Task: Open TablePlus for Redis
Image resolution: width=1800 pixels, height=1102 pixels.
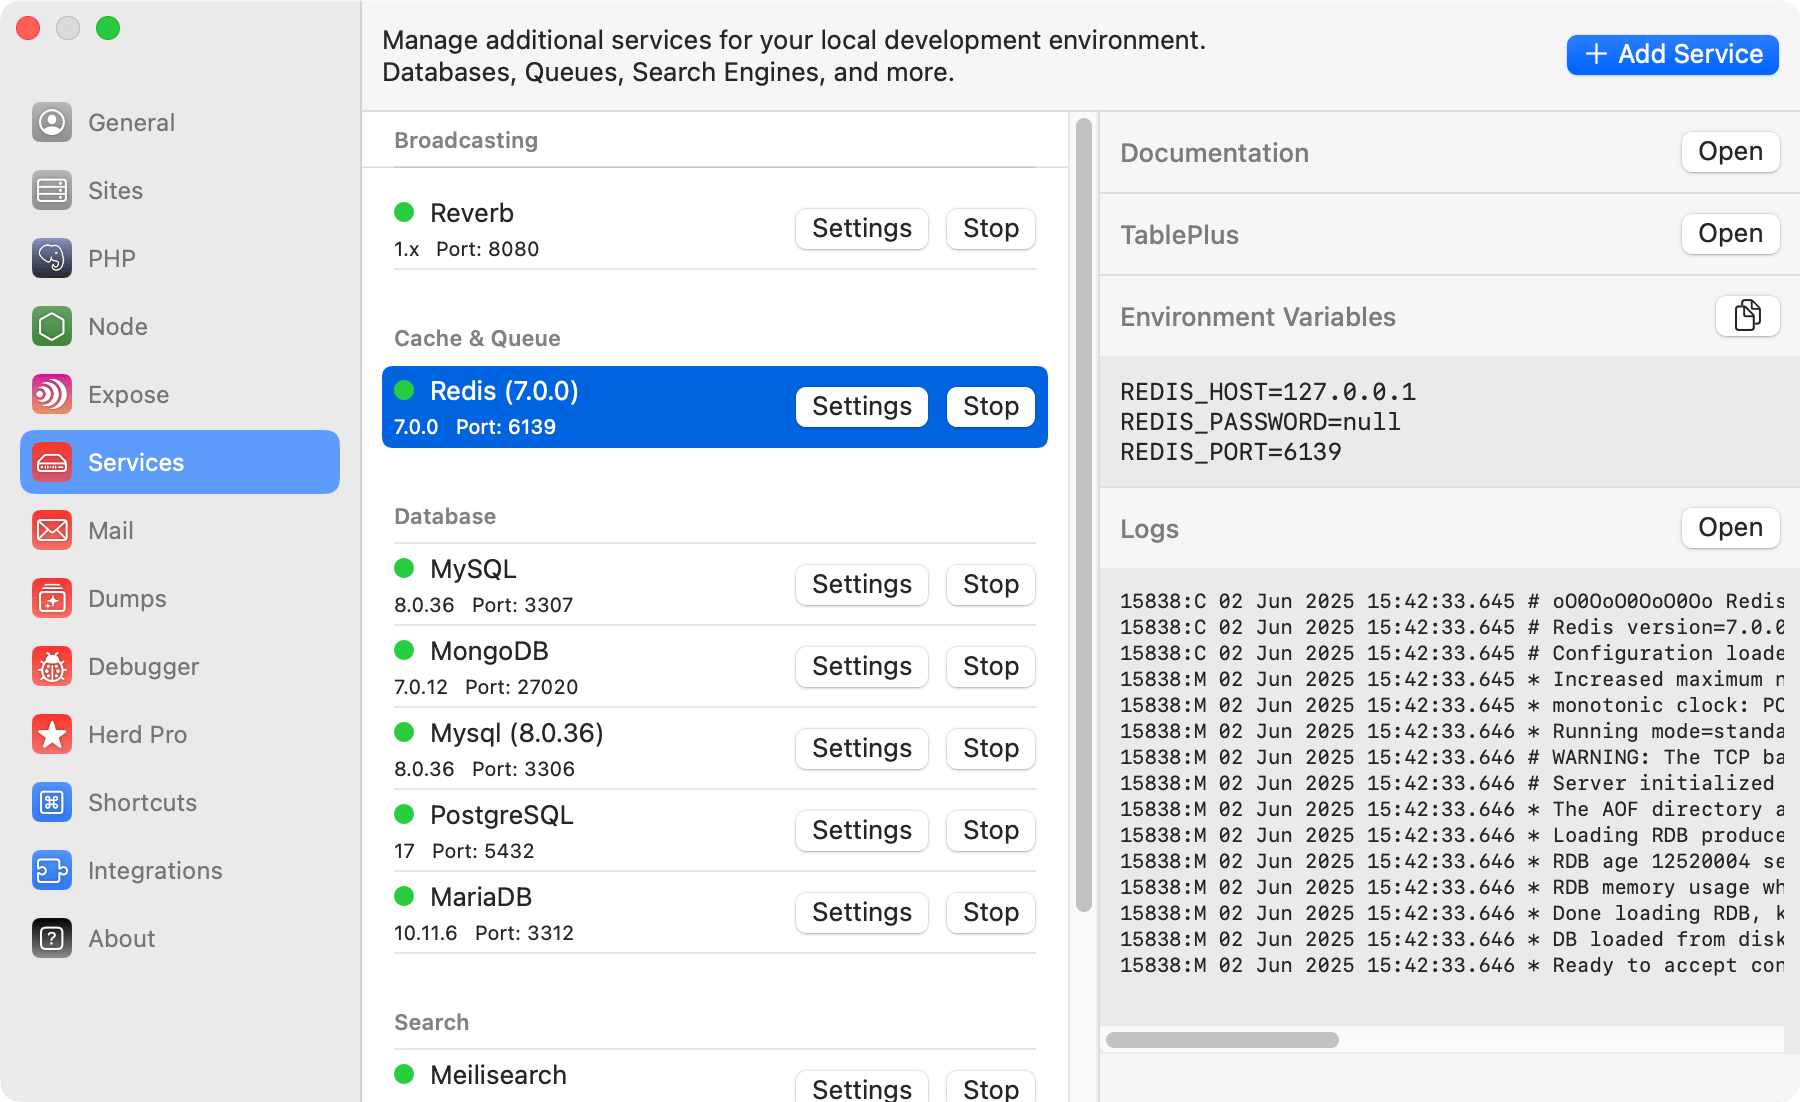Action: [1730, 233]
